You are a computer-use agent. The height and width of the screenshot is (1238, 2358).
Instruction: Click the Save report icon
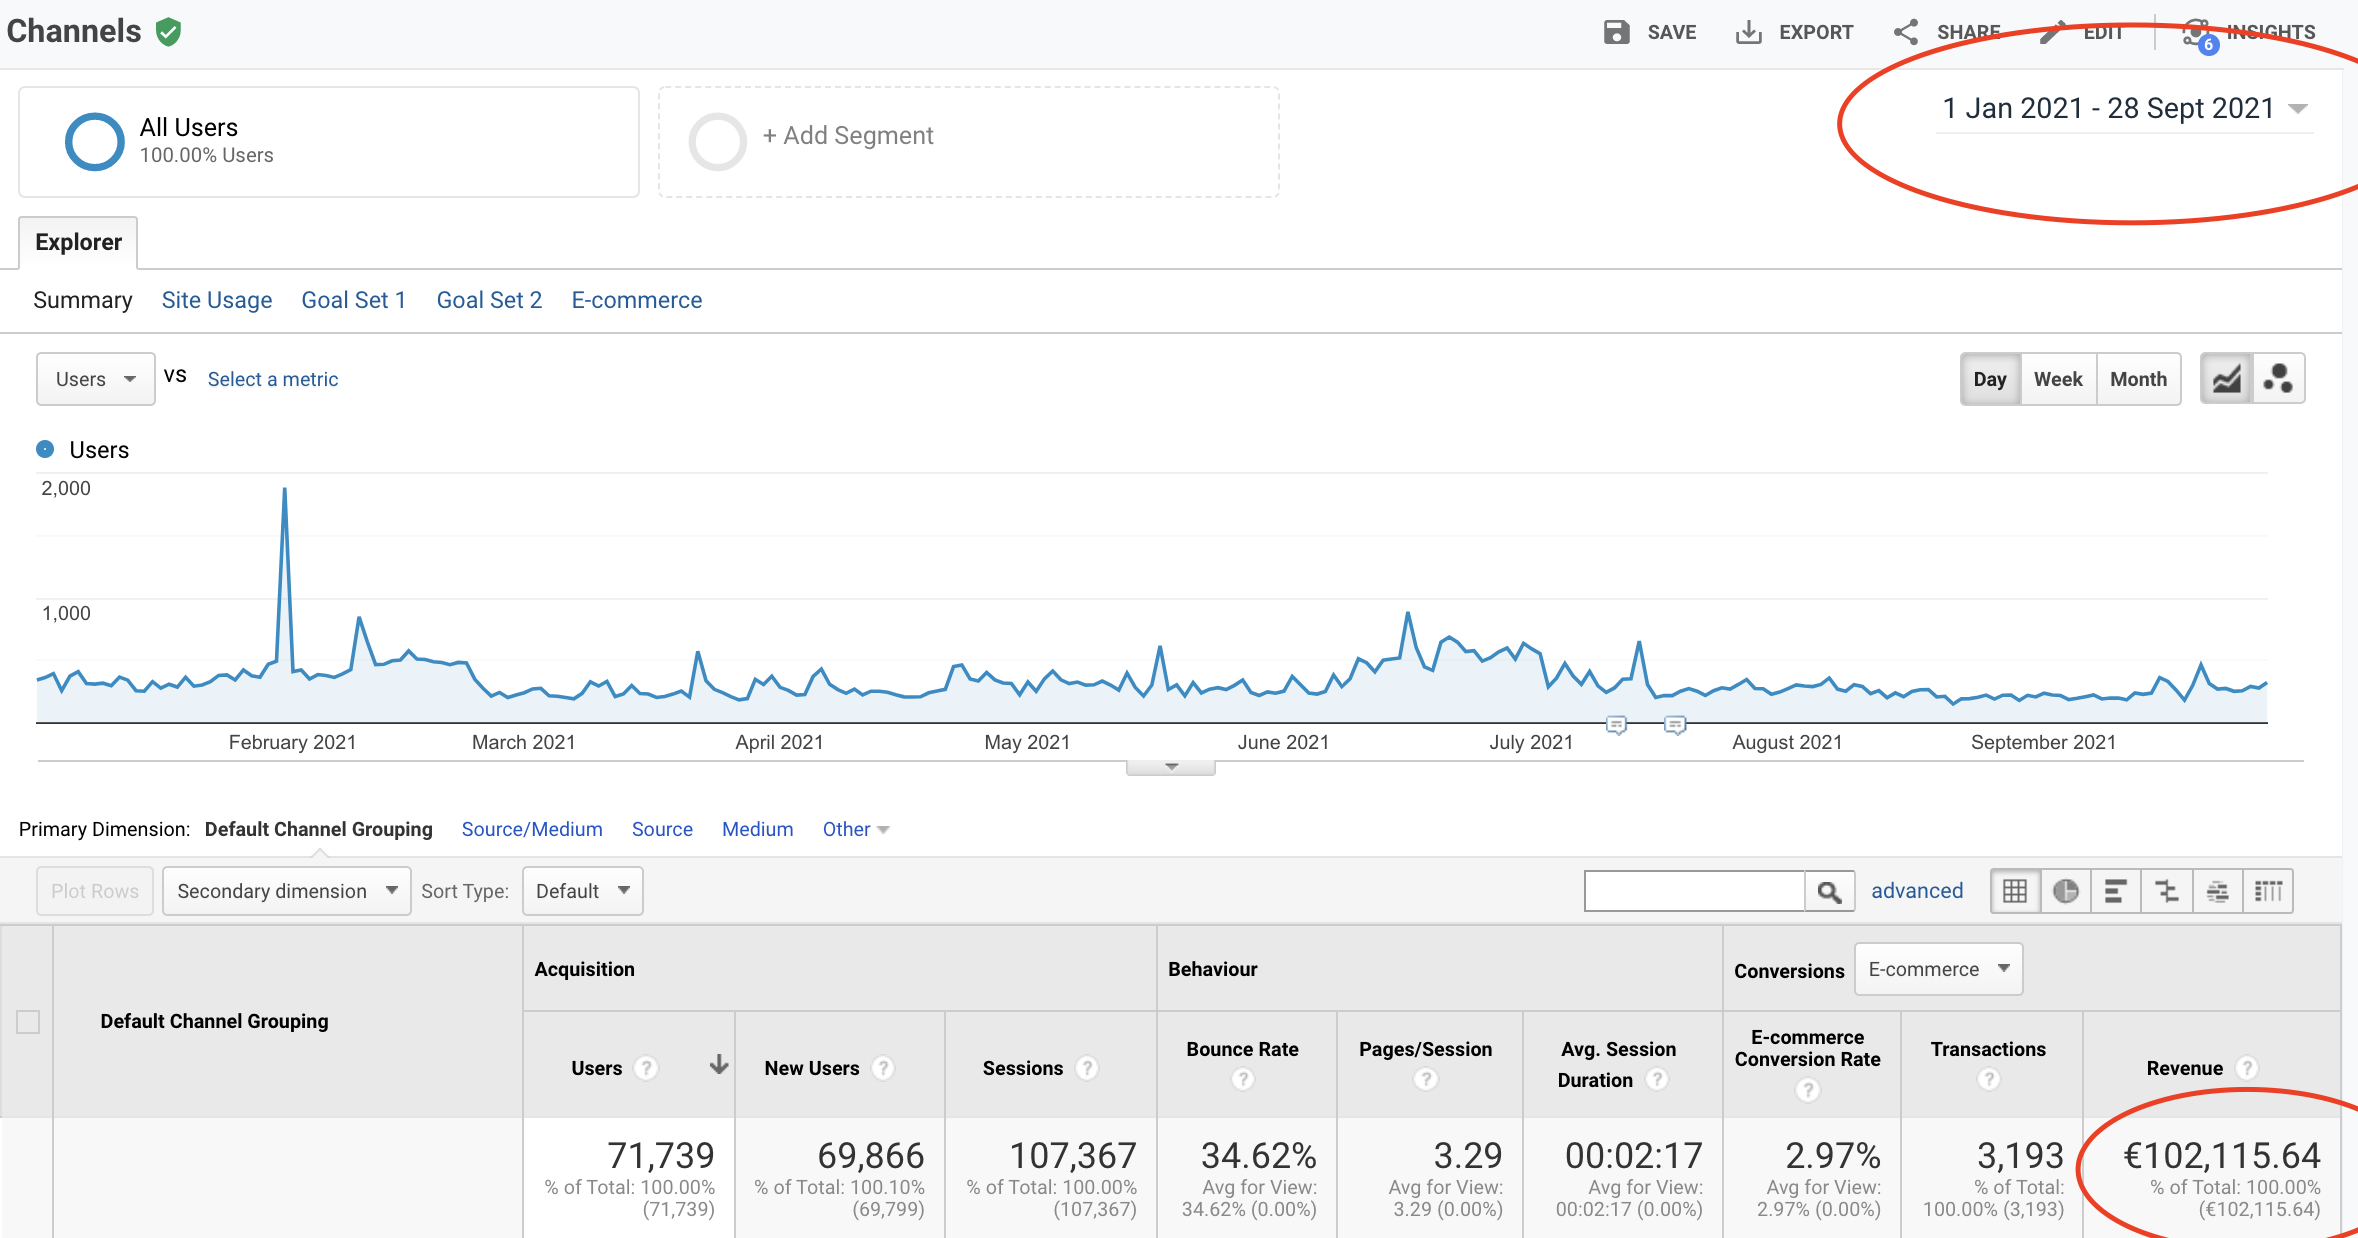[x=1616, y=32]
